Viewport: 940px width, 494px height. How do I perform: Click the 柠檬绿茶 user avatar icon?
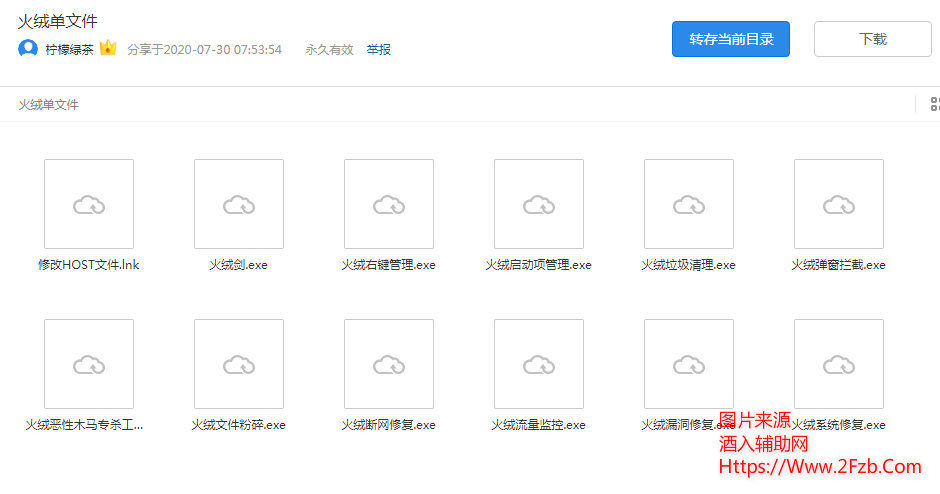click(28, 49)
